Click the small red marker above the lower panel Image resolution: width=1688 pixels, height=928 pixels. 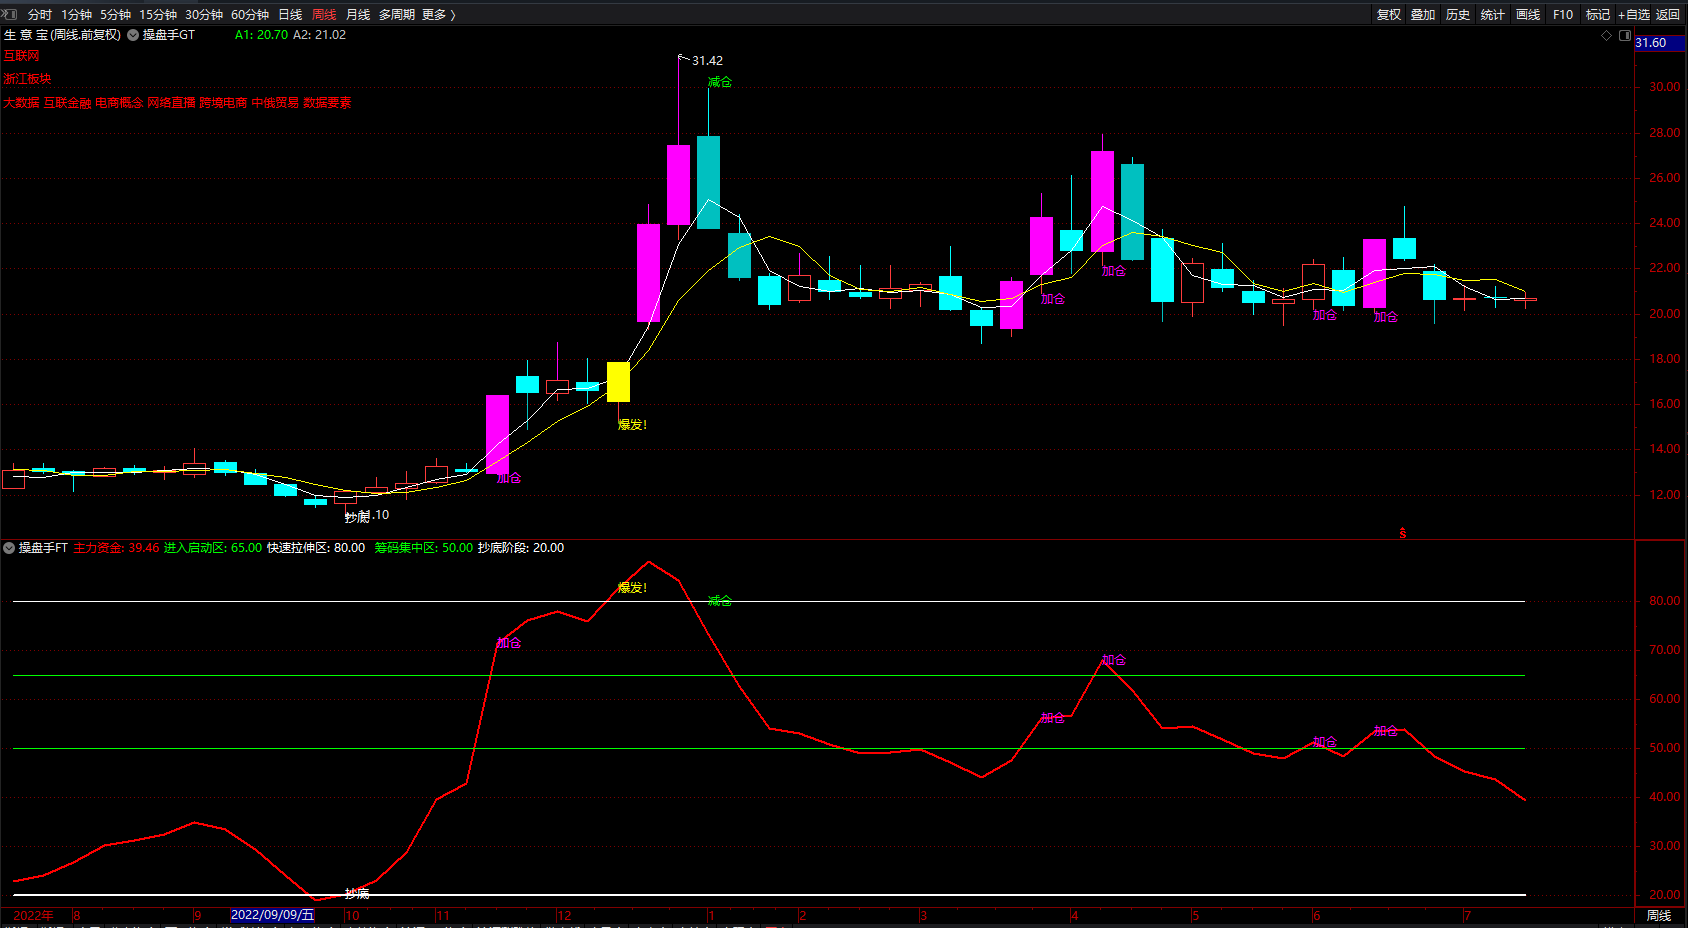(1402, 533)
